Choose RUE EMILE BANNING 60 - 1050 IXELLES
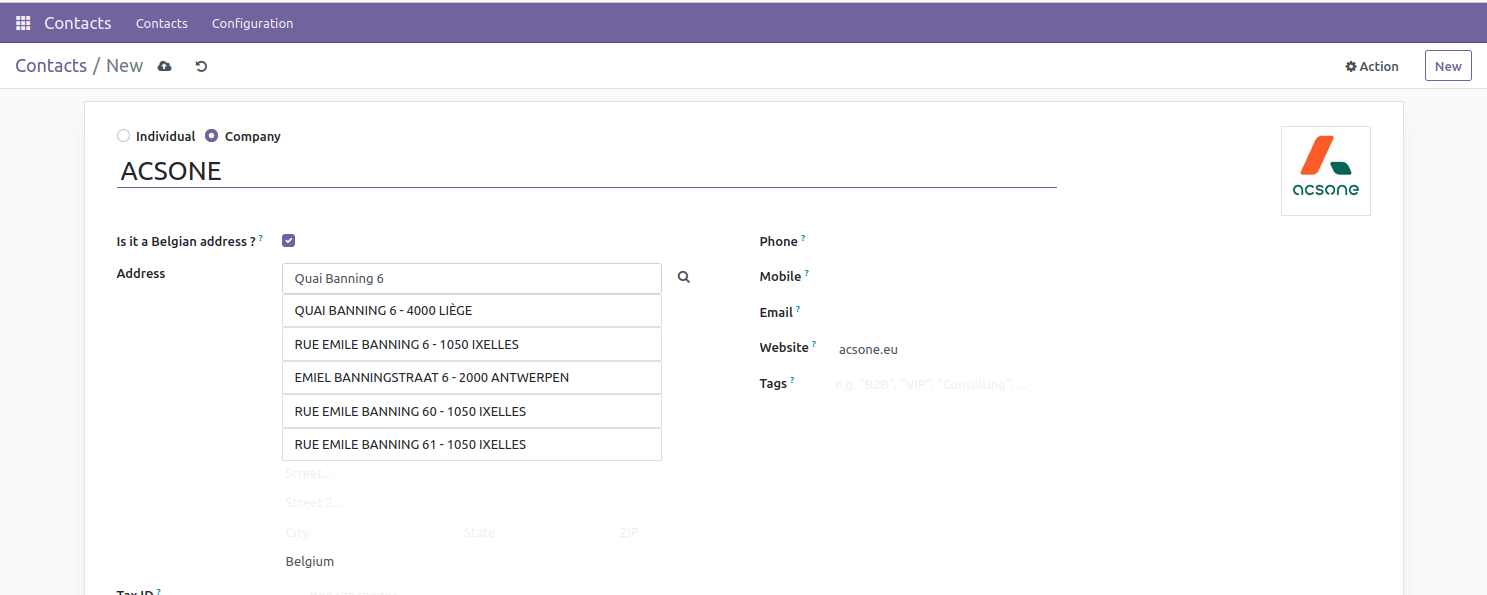This screenshot has width=1487, height=595. coord(472,411)
